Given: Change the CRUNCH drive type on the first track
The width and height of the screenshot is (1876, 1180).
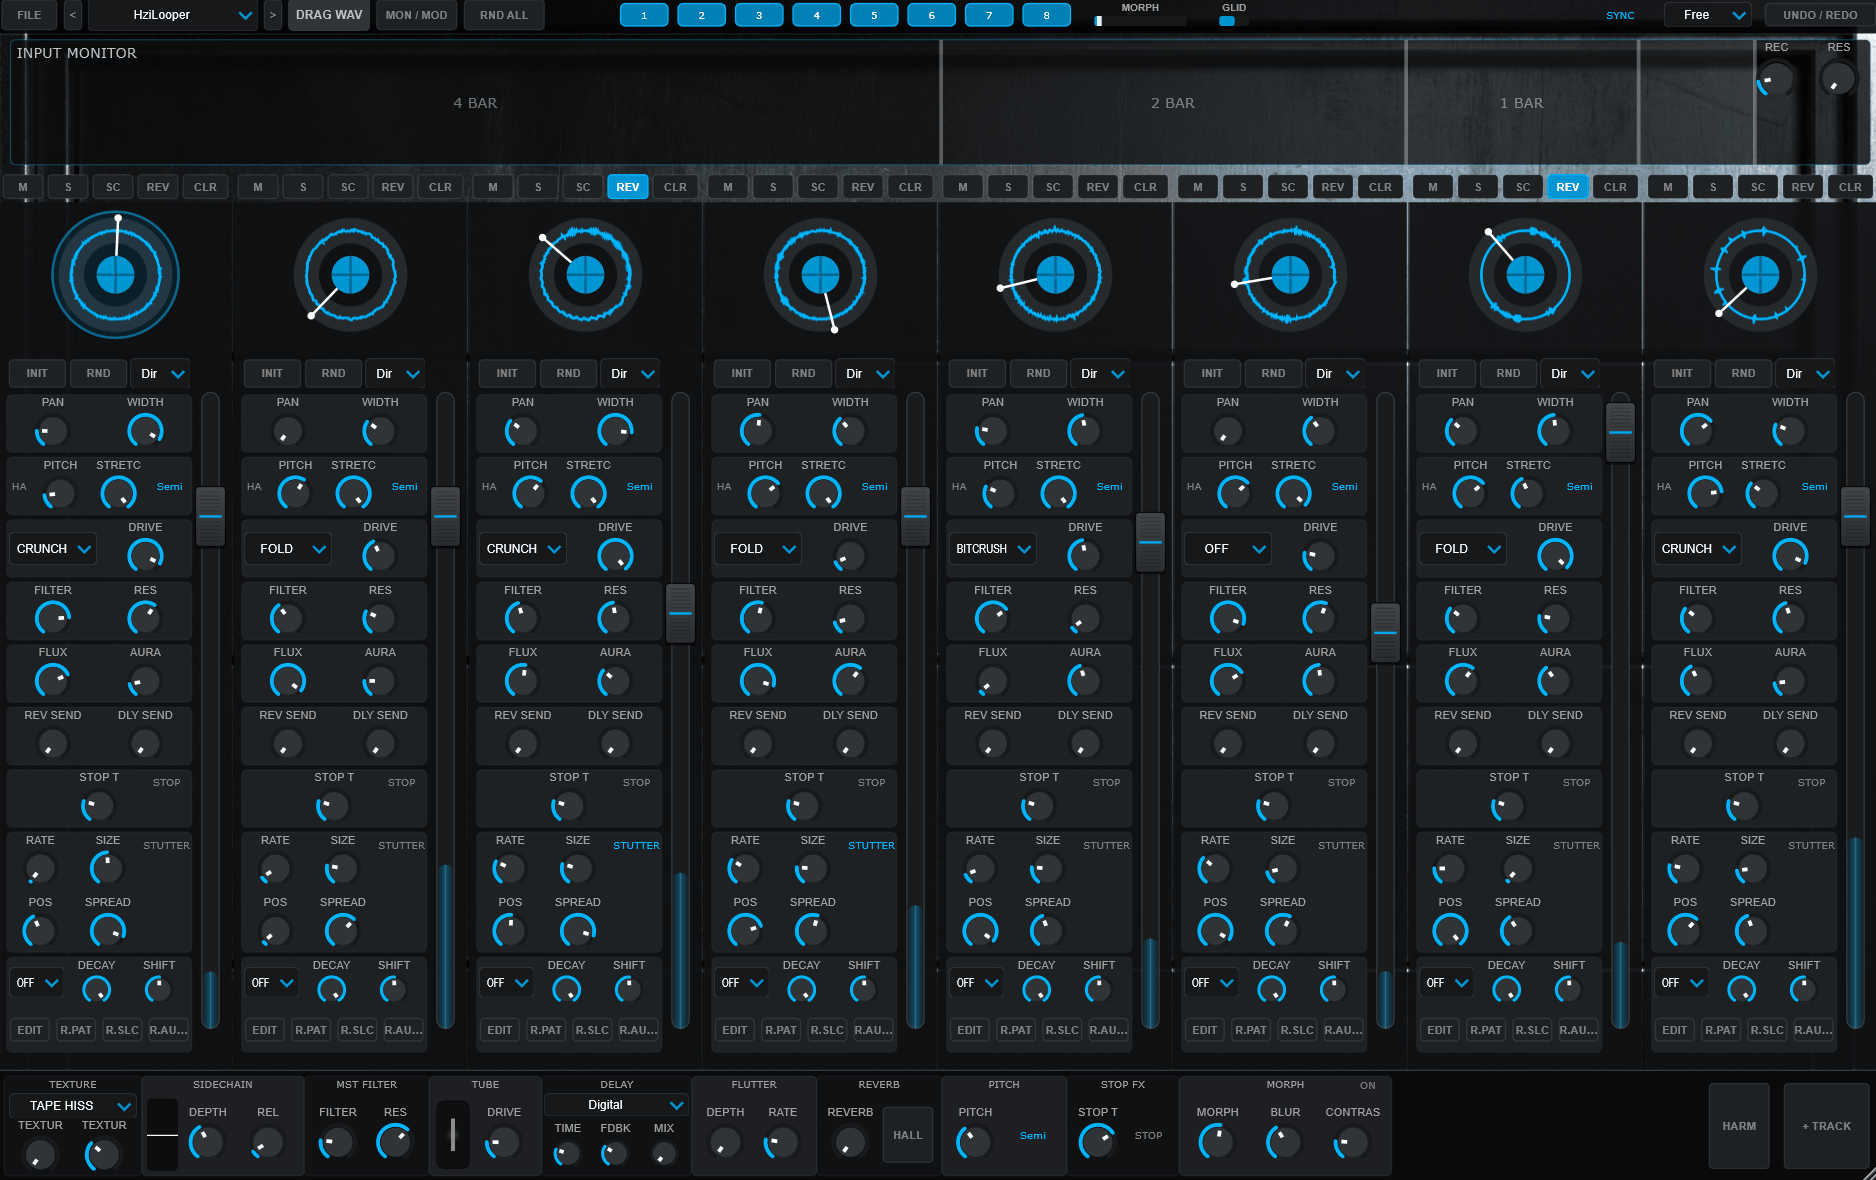Looking at the screenshot, I should point(52,548).
